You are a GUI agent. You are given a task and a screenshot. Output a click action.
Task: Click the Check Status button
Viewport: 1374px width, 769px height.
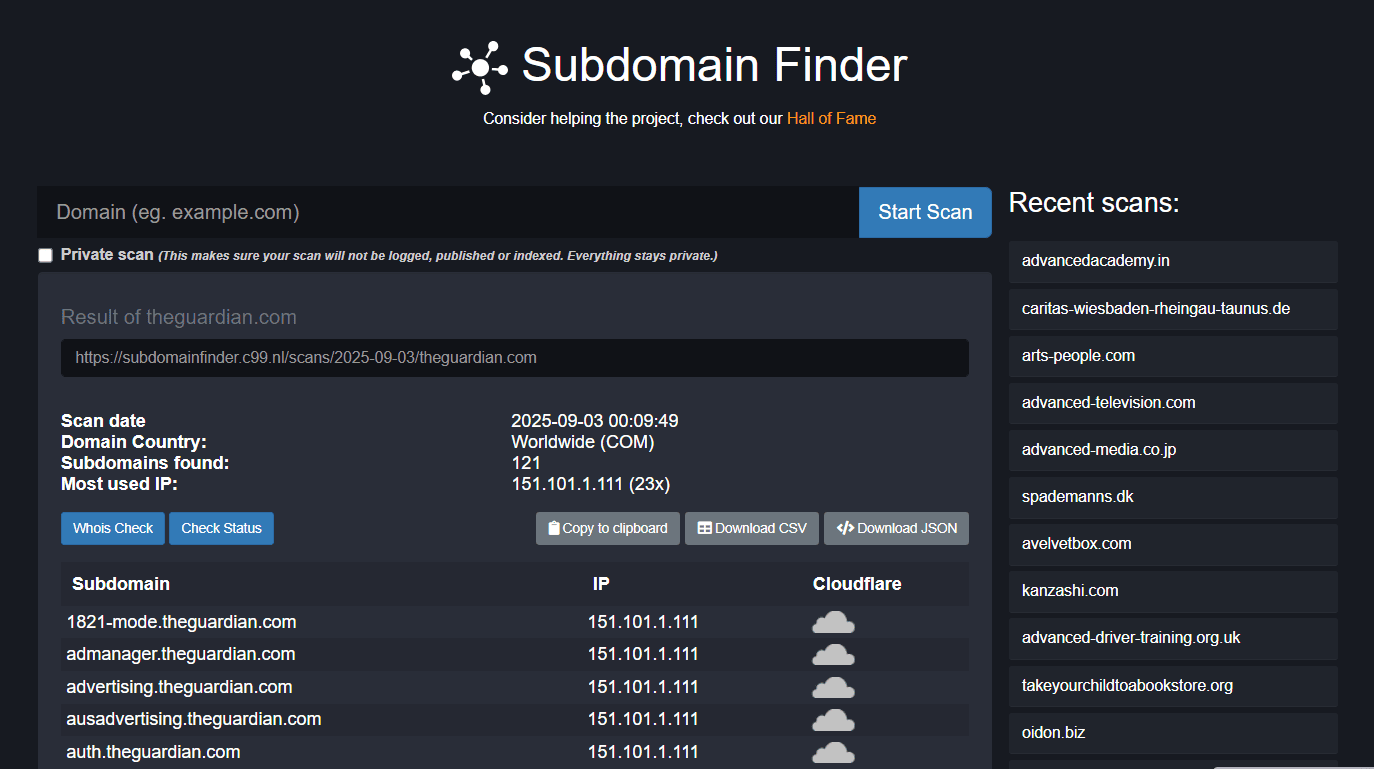point(221,529)
